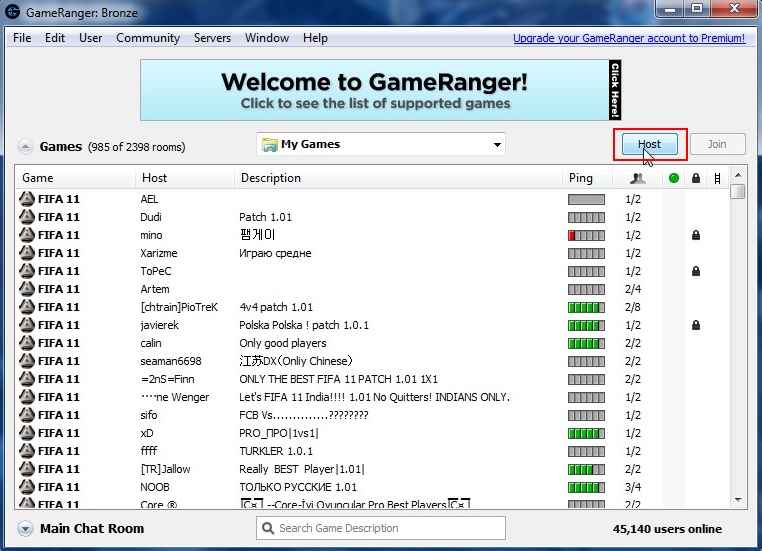Click the 2/4 player count in Artem's row
The width and height of the screenshot is (762, 551).
(x=633, y=289)
